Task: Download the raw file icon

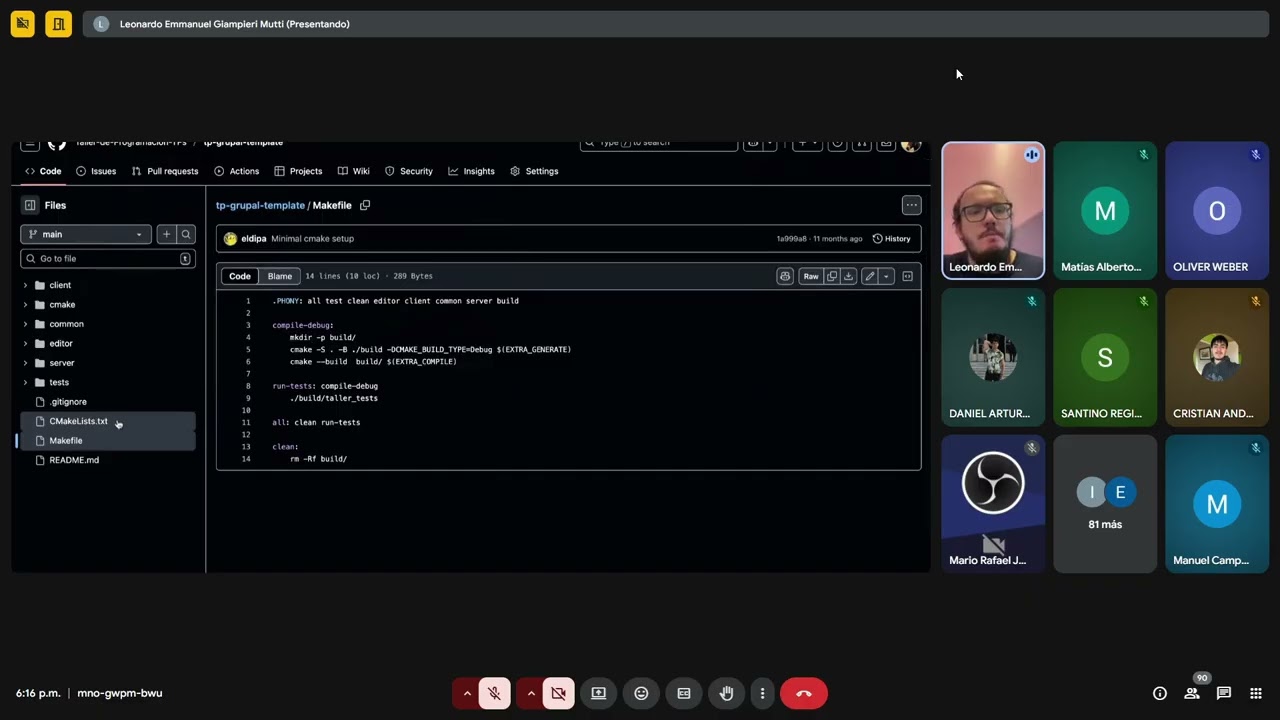Action: [x=848, y=276]
